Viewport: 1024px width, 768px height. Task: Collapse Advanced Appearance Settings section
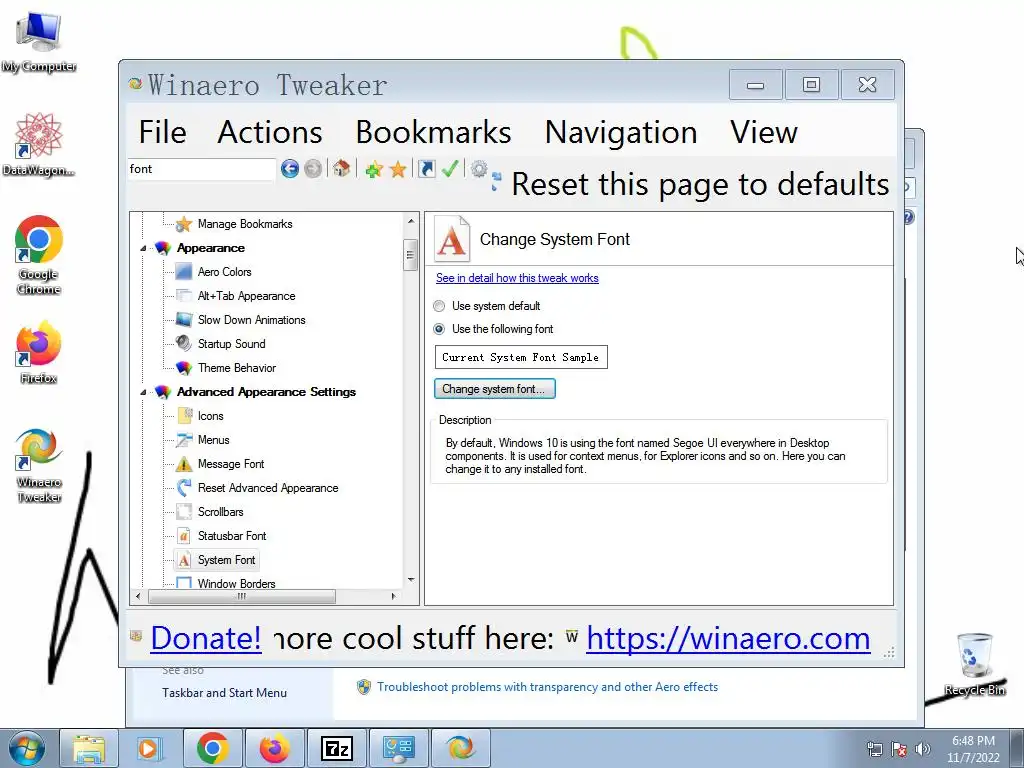click(143, 392)
